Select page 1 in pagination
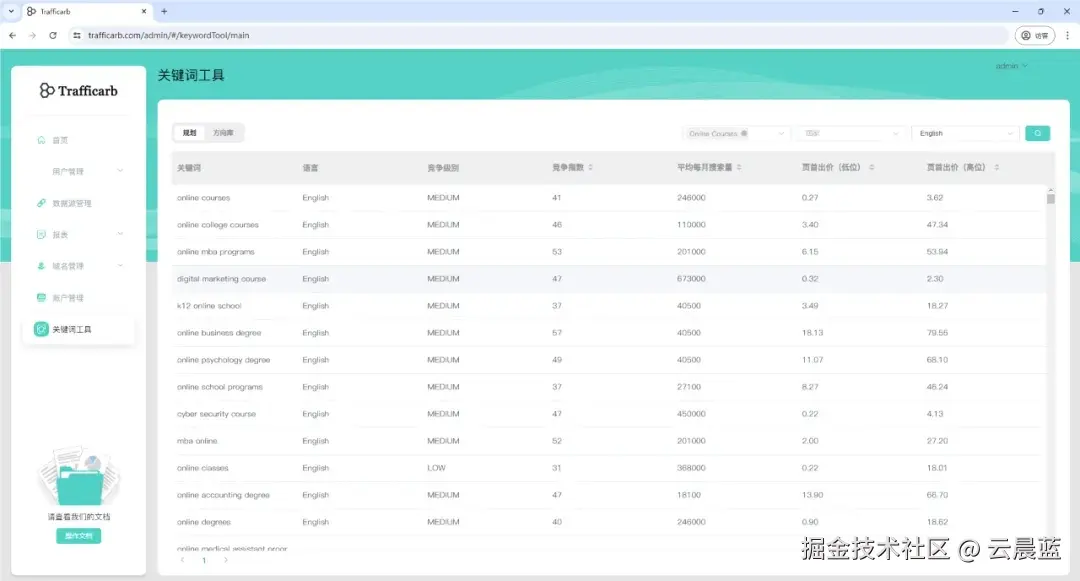1080x581 pixels. point(204,560)
